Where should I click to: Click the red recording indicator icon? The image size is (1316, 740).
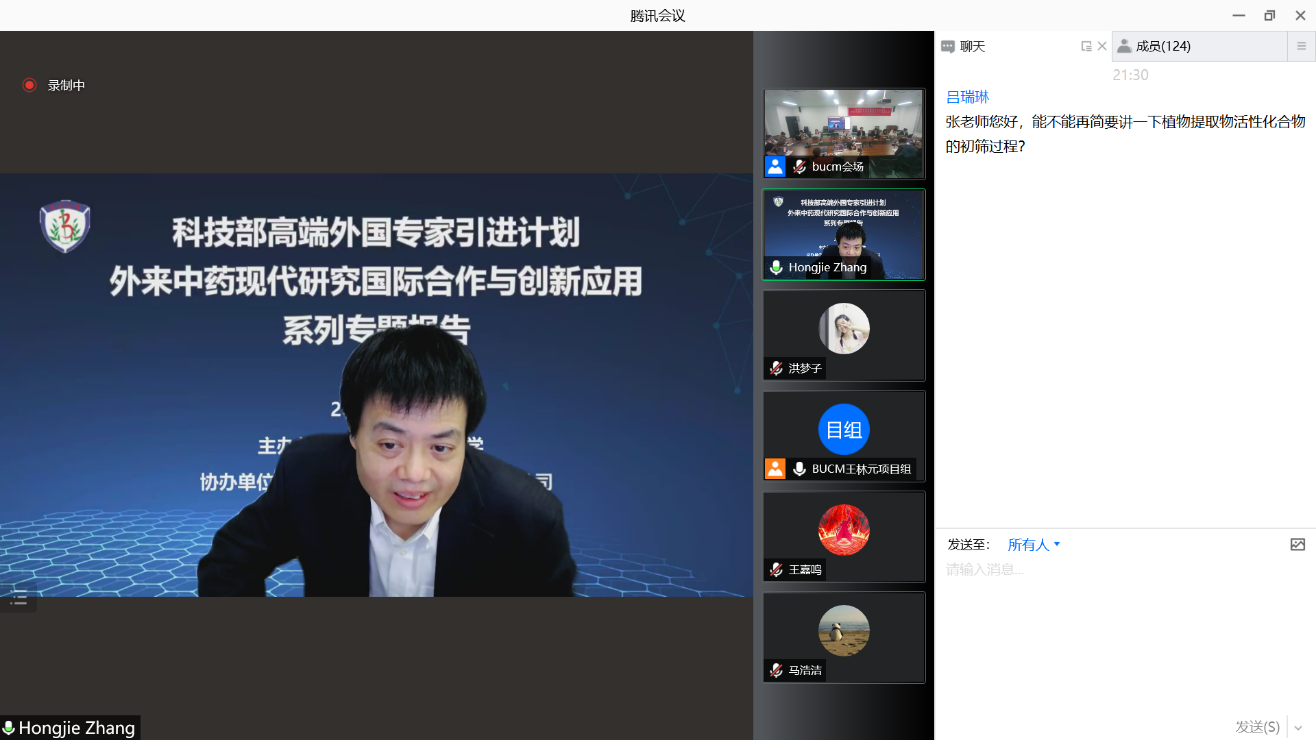point(29,85)
